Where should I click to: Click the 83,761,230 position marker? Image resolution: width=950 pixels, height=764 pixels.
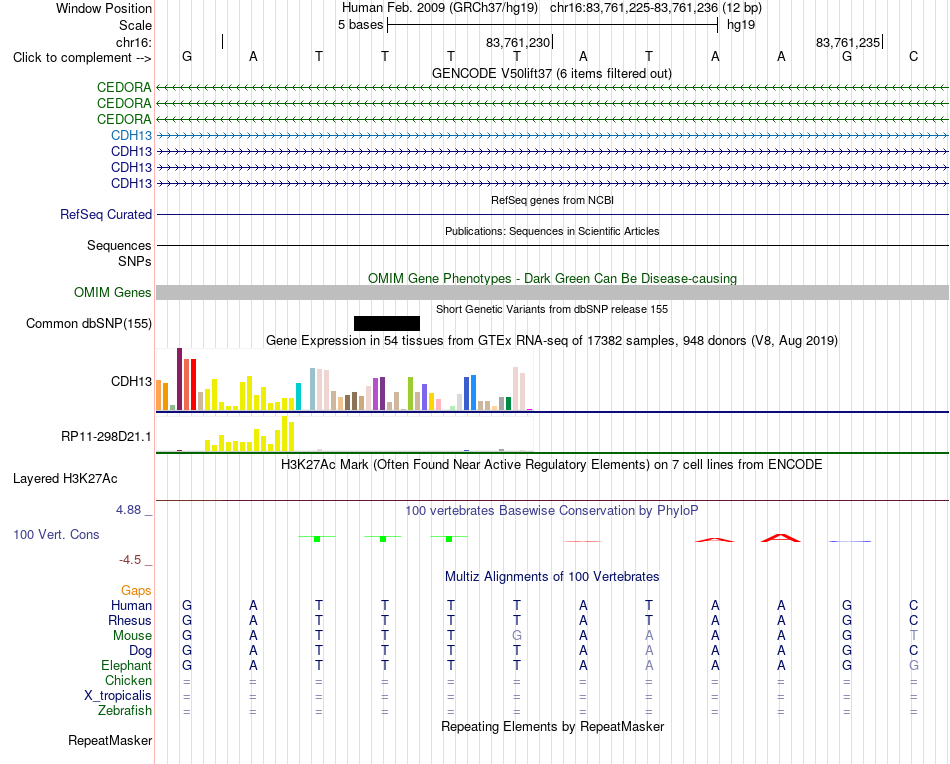point(518,42)
